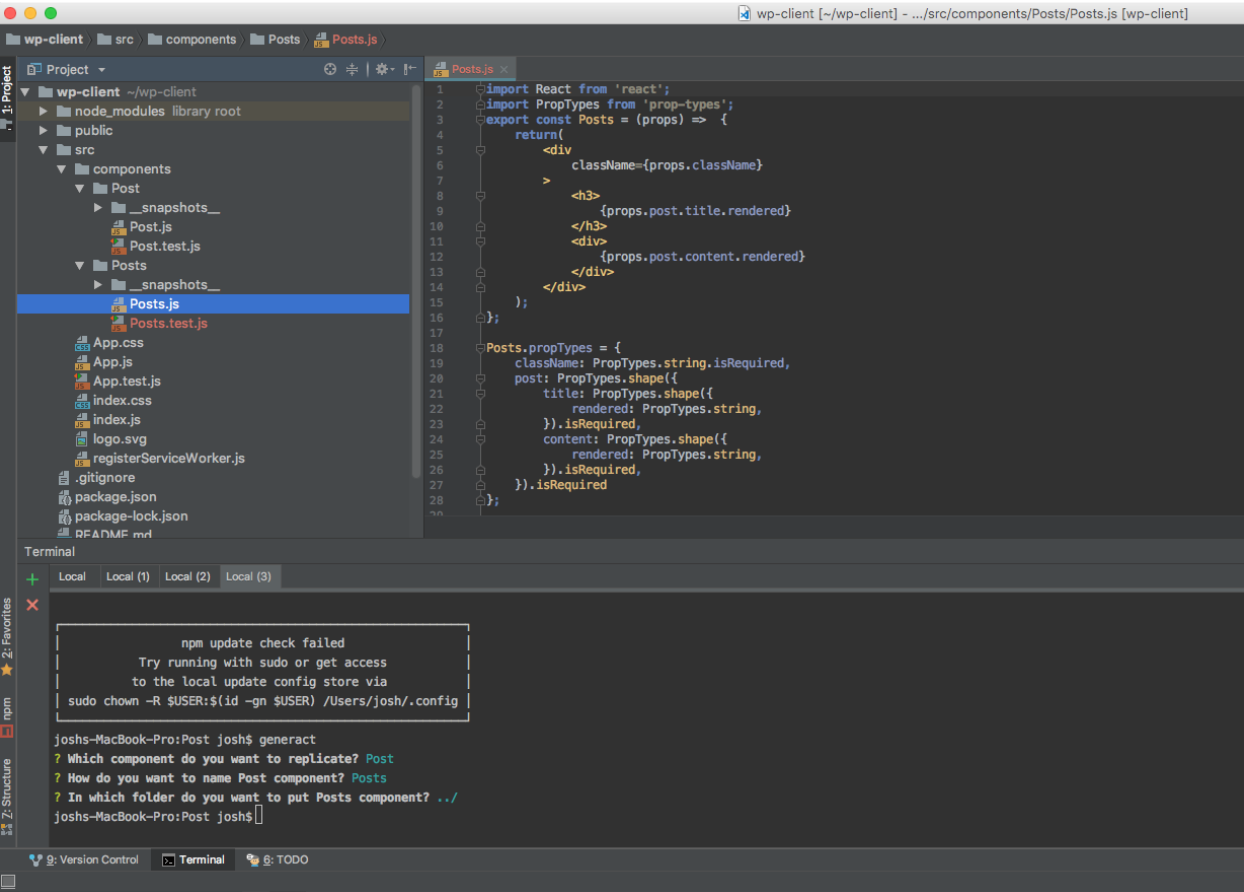
Task: Expand the node_modules folder
Action: point(44,111)
